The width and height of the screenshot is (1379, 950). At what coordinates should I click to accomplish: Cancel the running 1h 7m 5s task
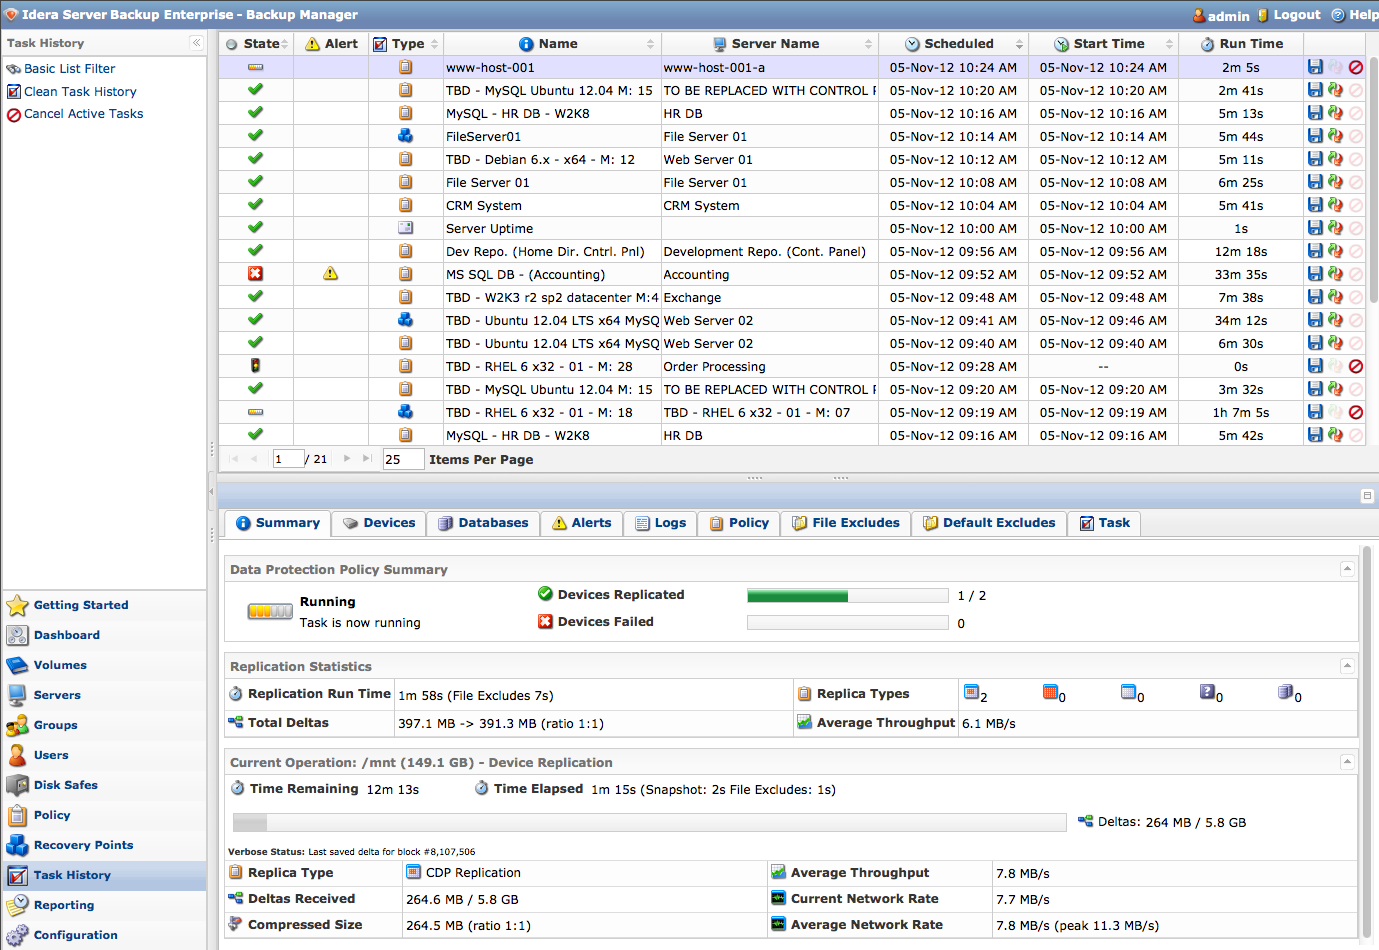coord(1356,412)
